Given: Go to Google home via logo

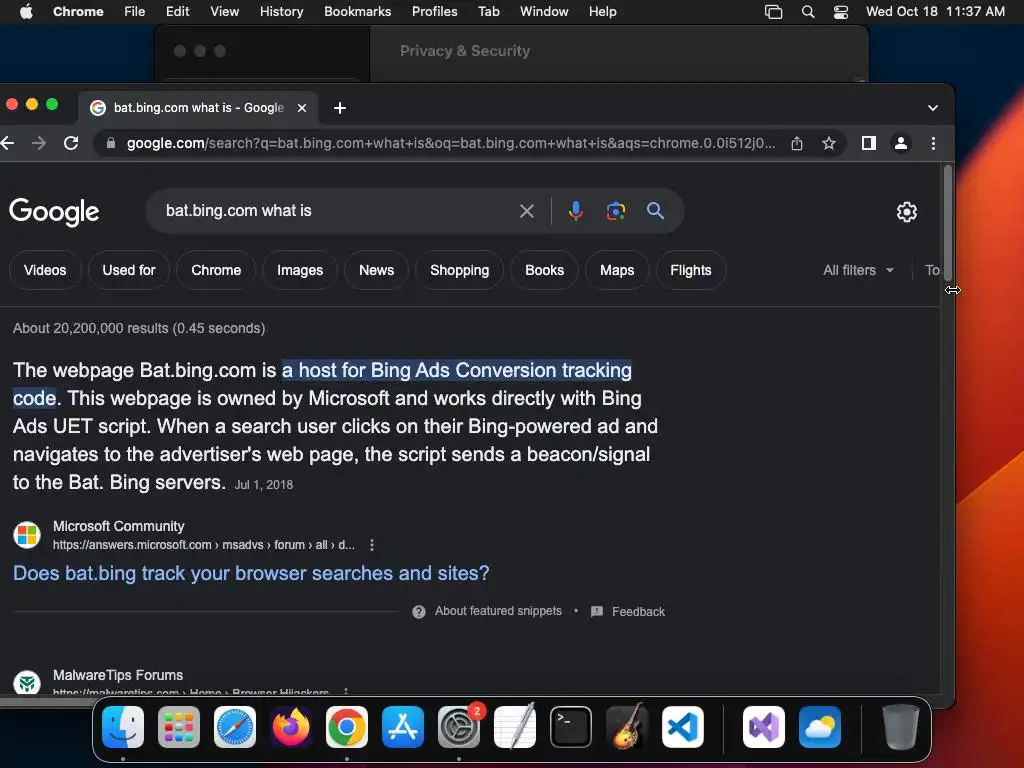Looking at the screenshot, I should (54, 211).
